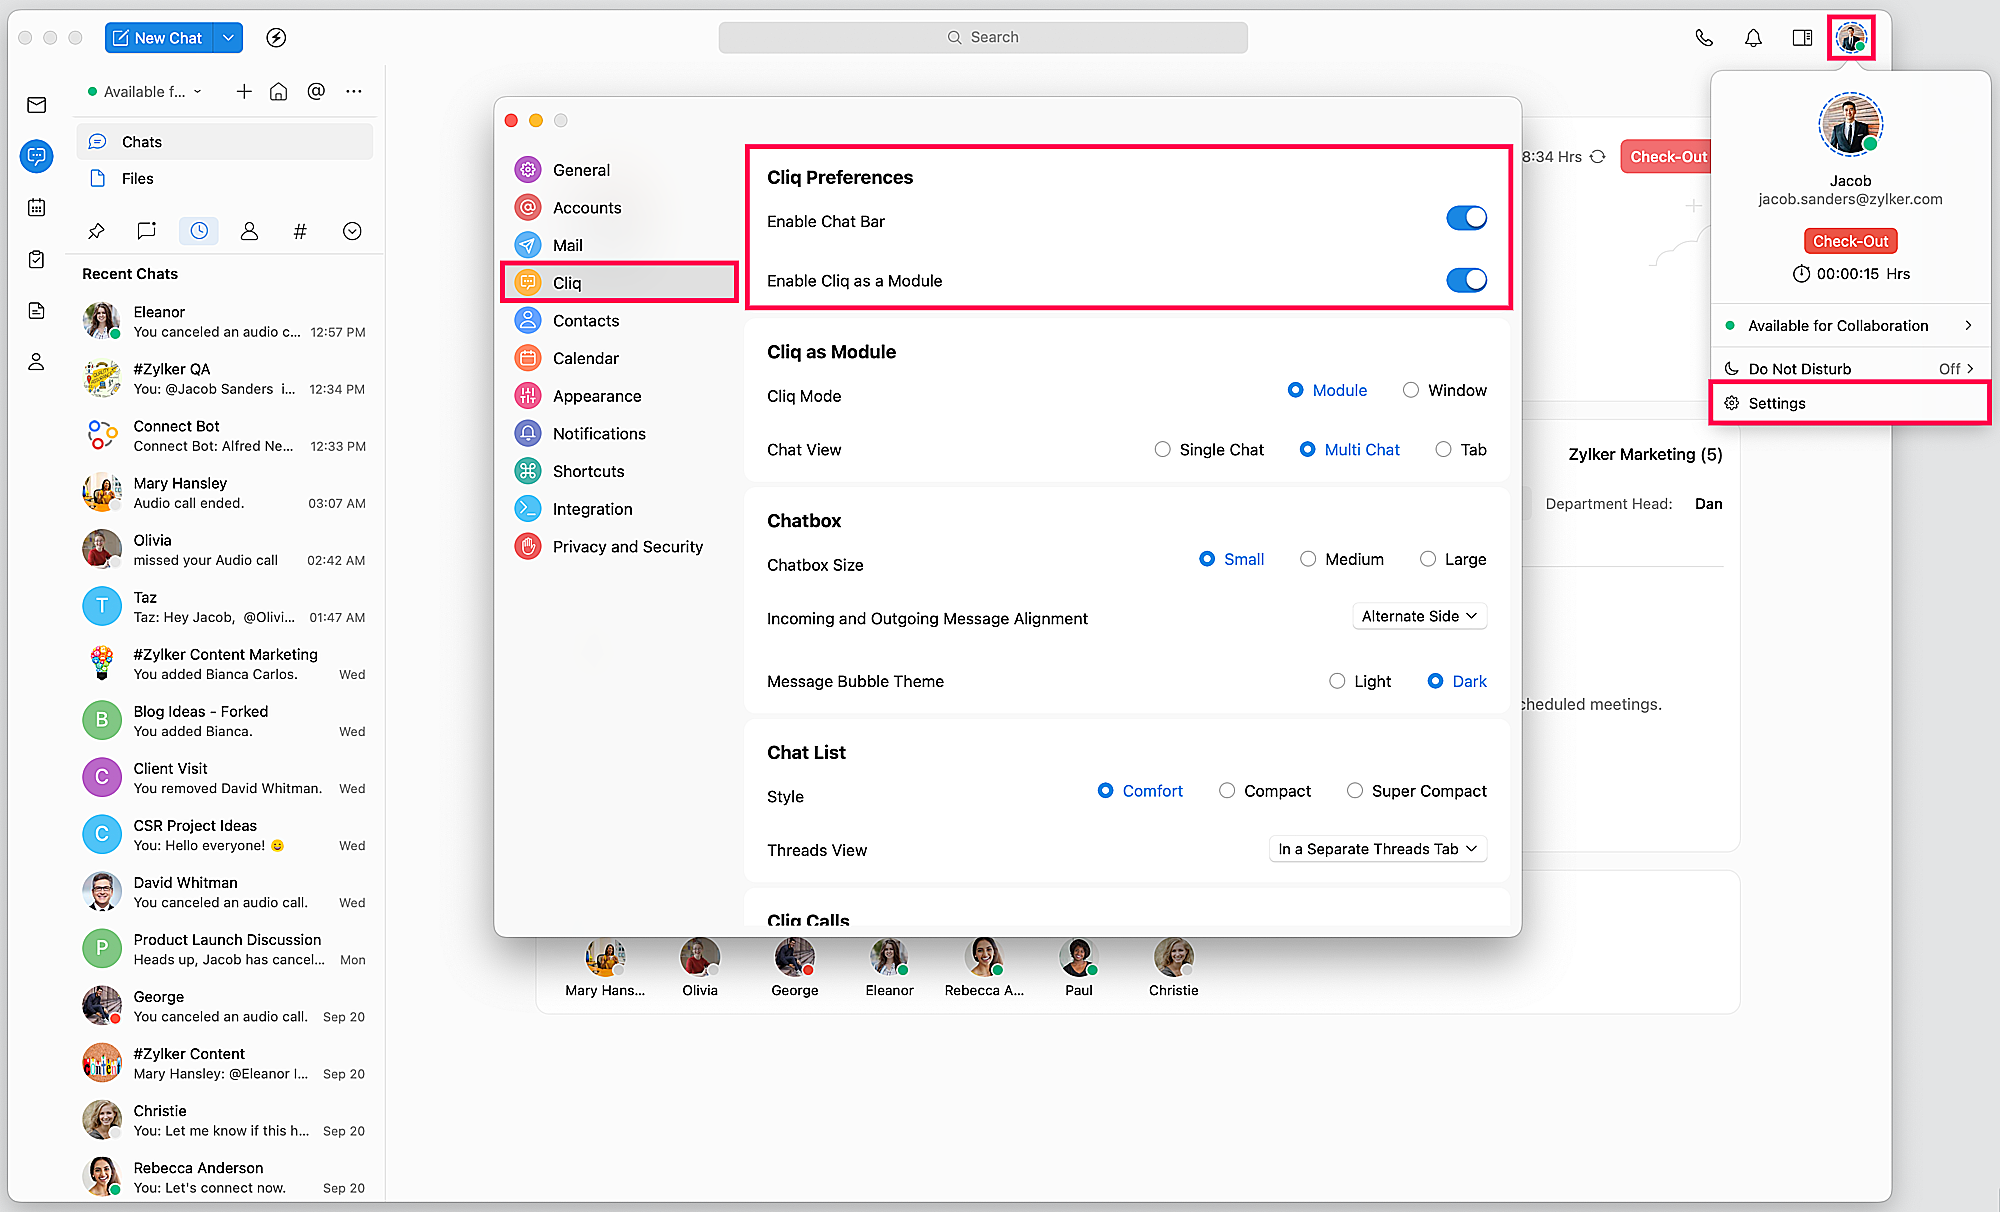Click the pinned chats pin icon
2000x1212 pixels.
pyautogui.click(x=96, y=231)
